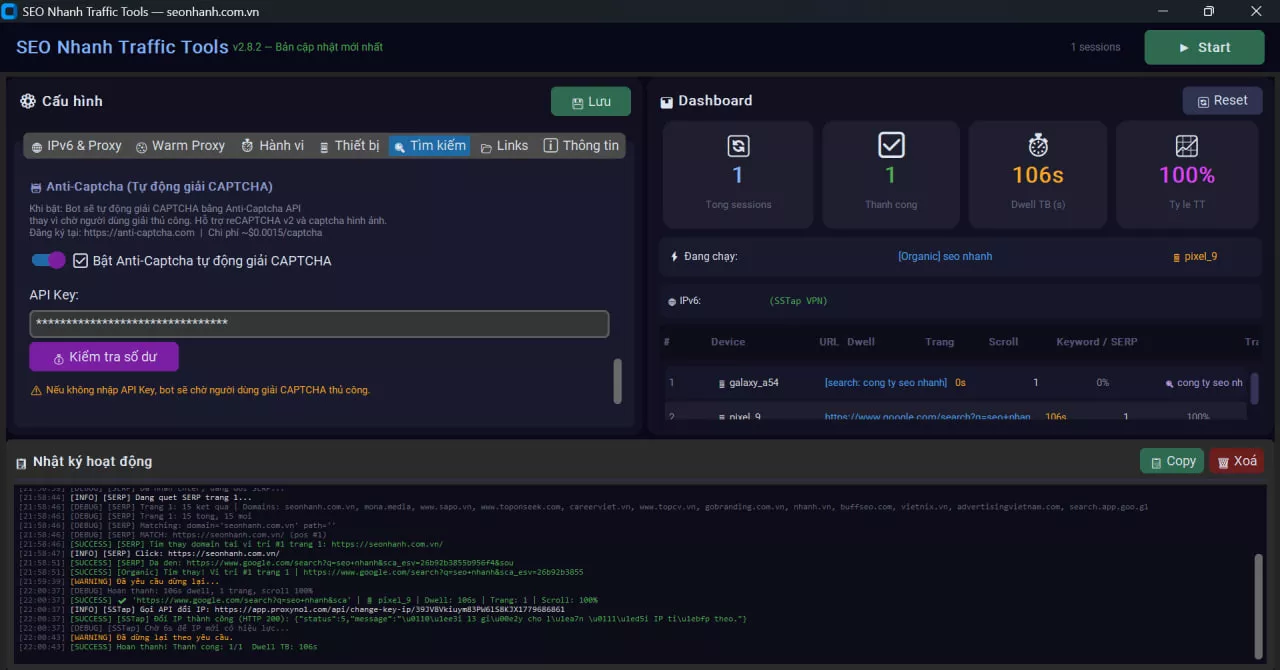Click the Dashboard panel header icon
1280x670 pixels.
(667, 102)
